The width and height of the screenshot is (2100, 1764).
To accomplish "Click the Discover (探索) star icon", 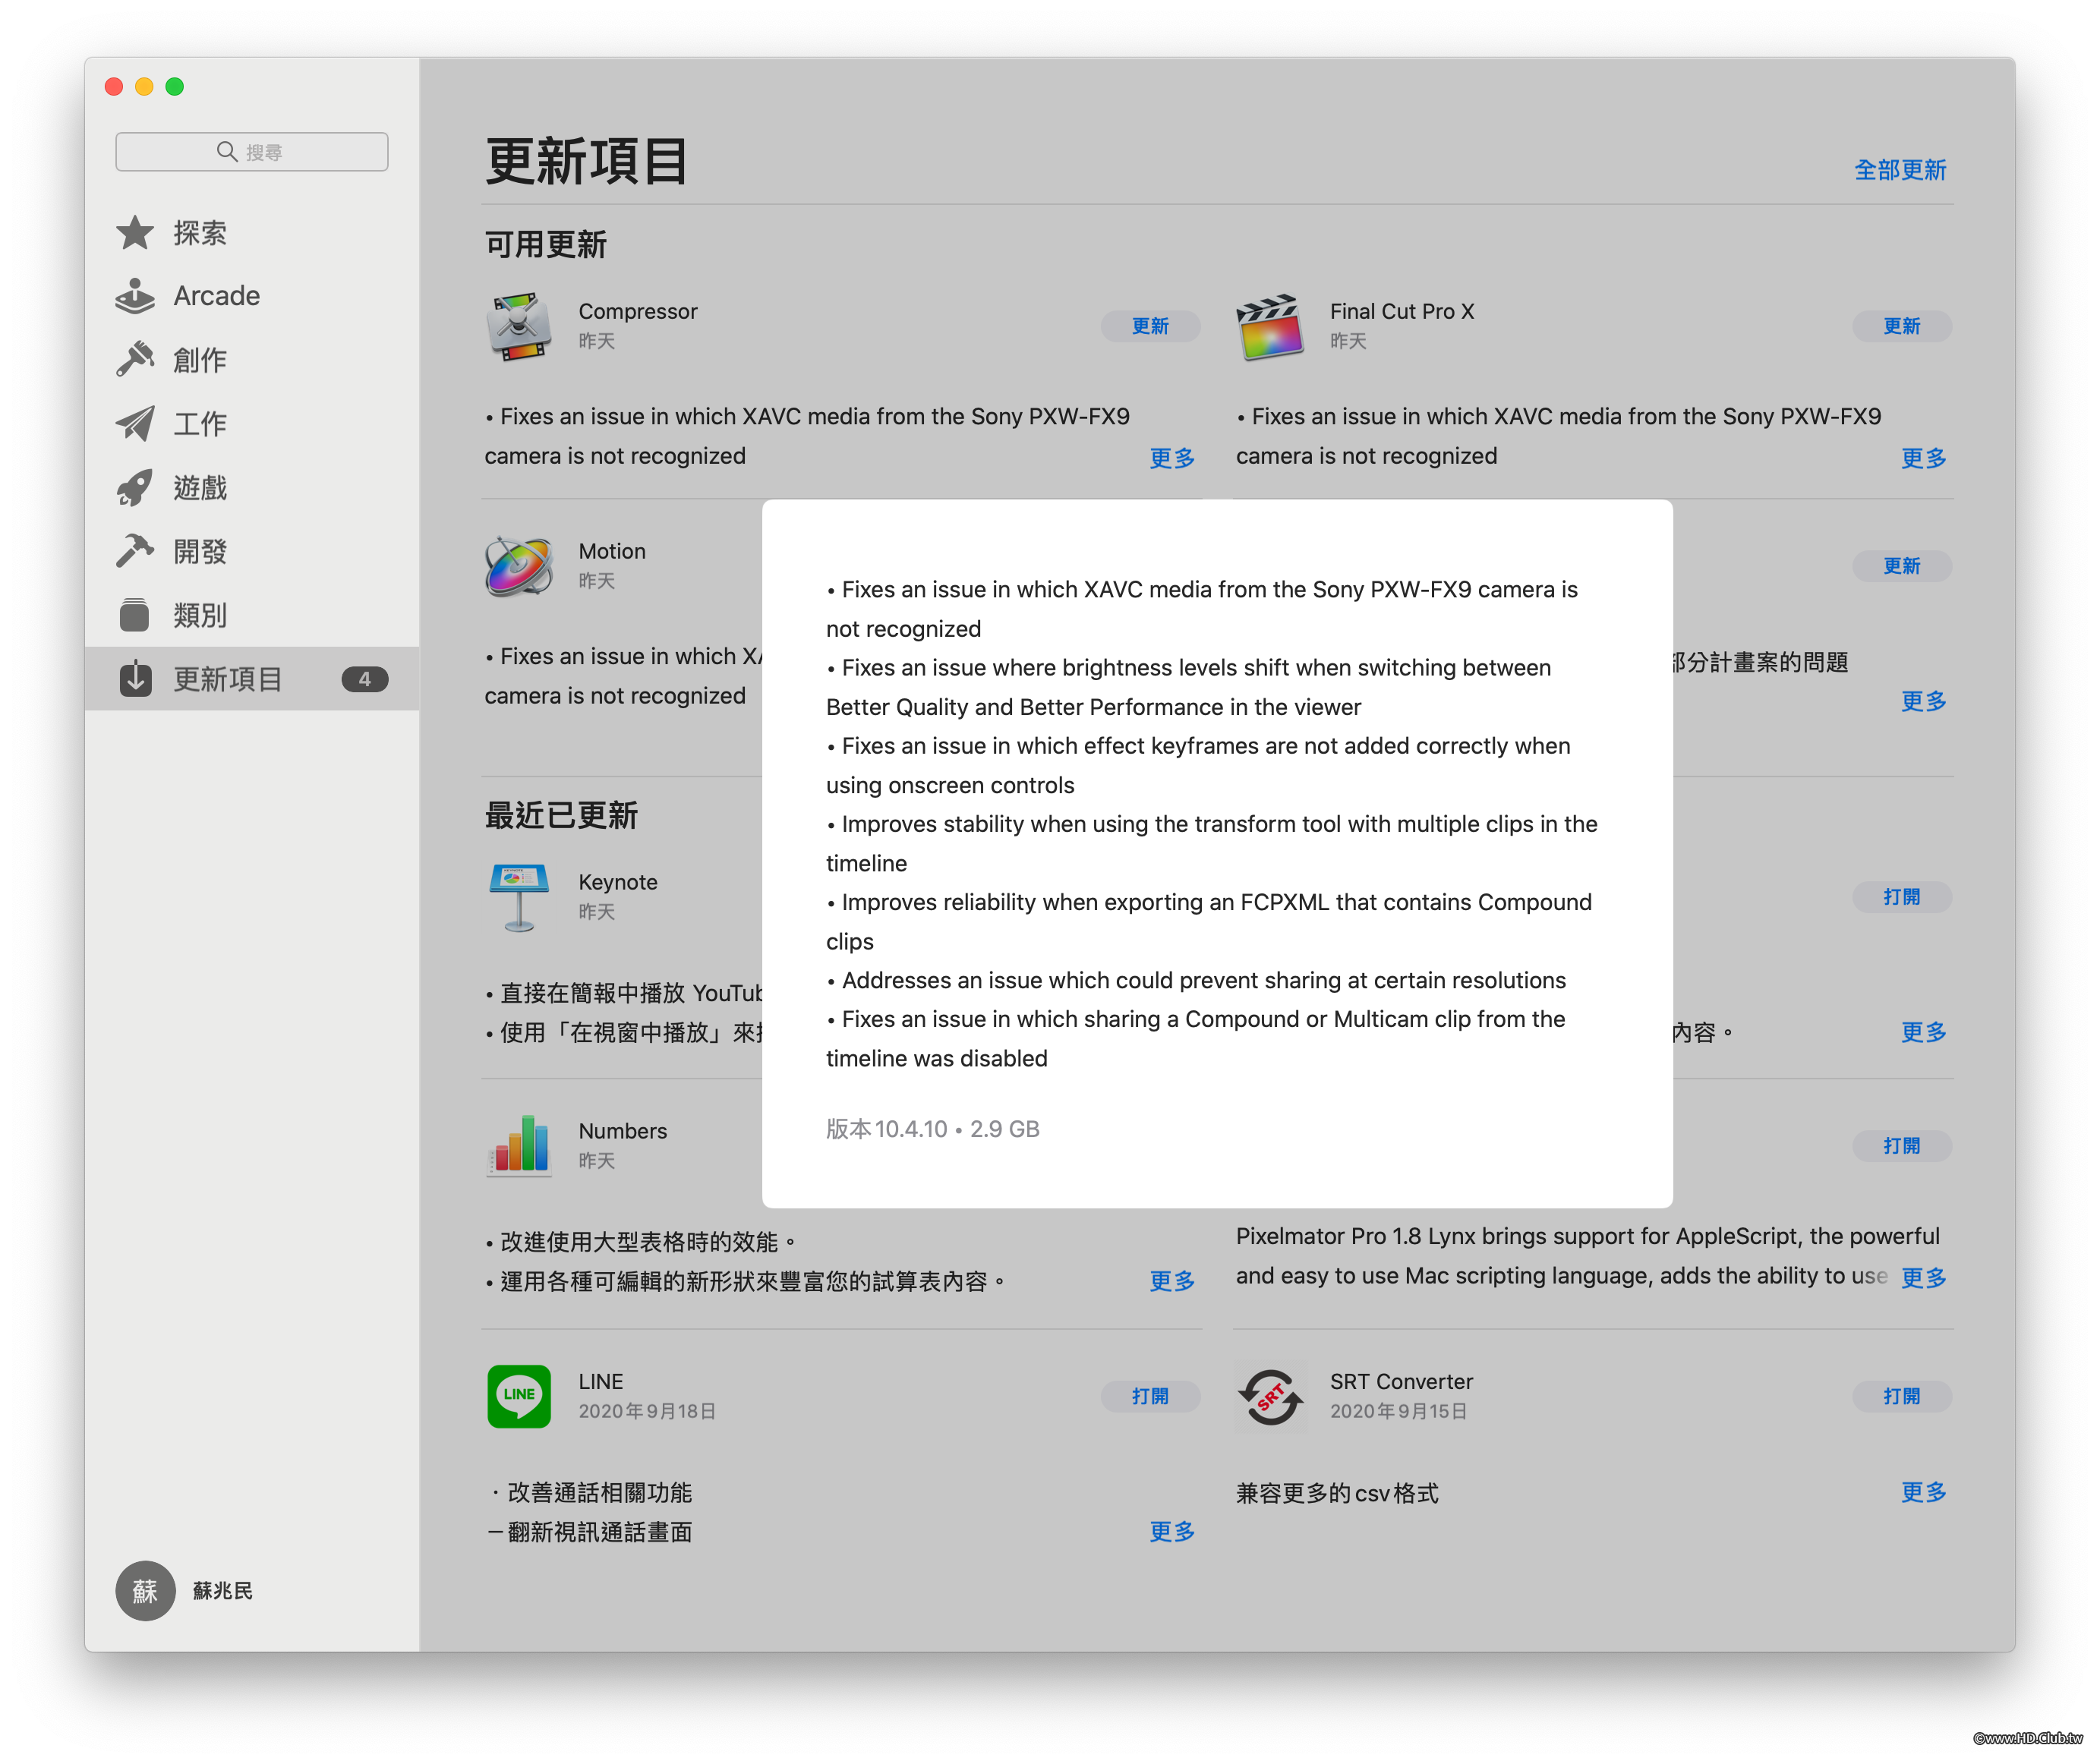I will click(x=135, y=233).
